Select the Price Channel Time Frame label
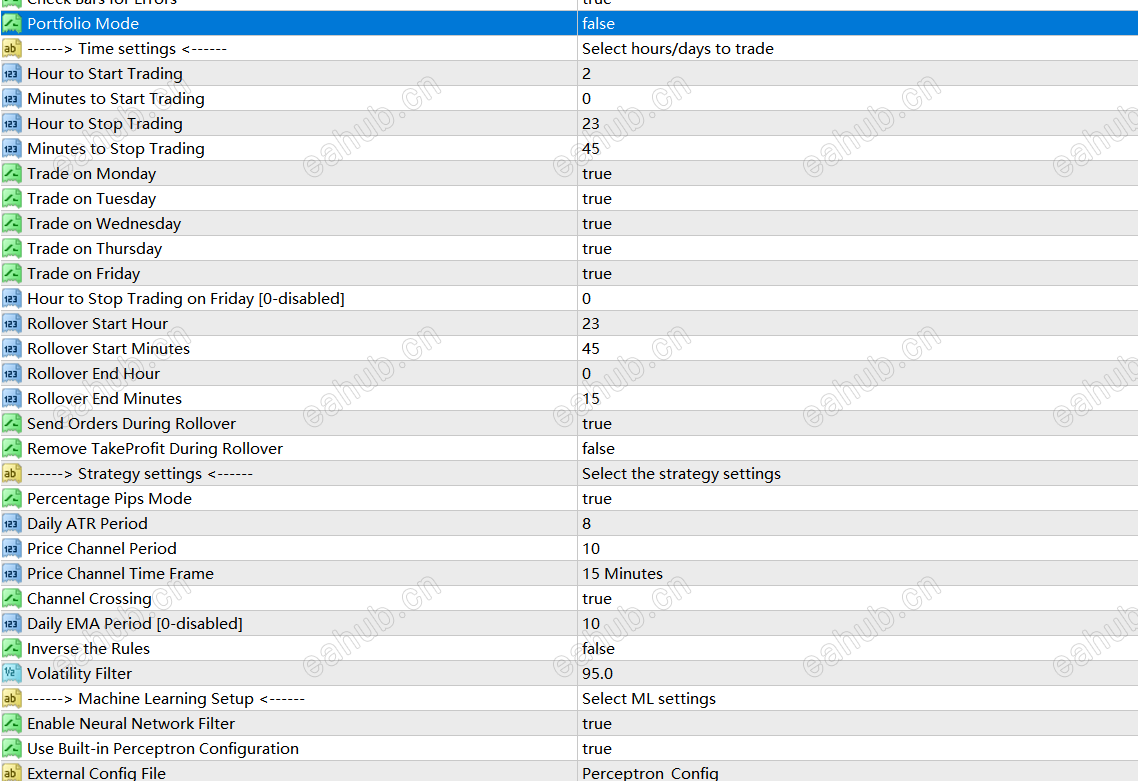 [120, 574]
